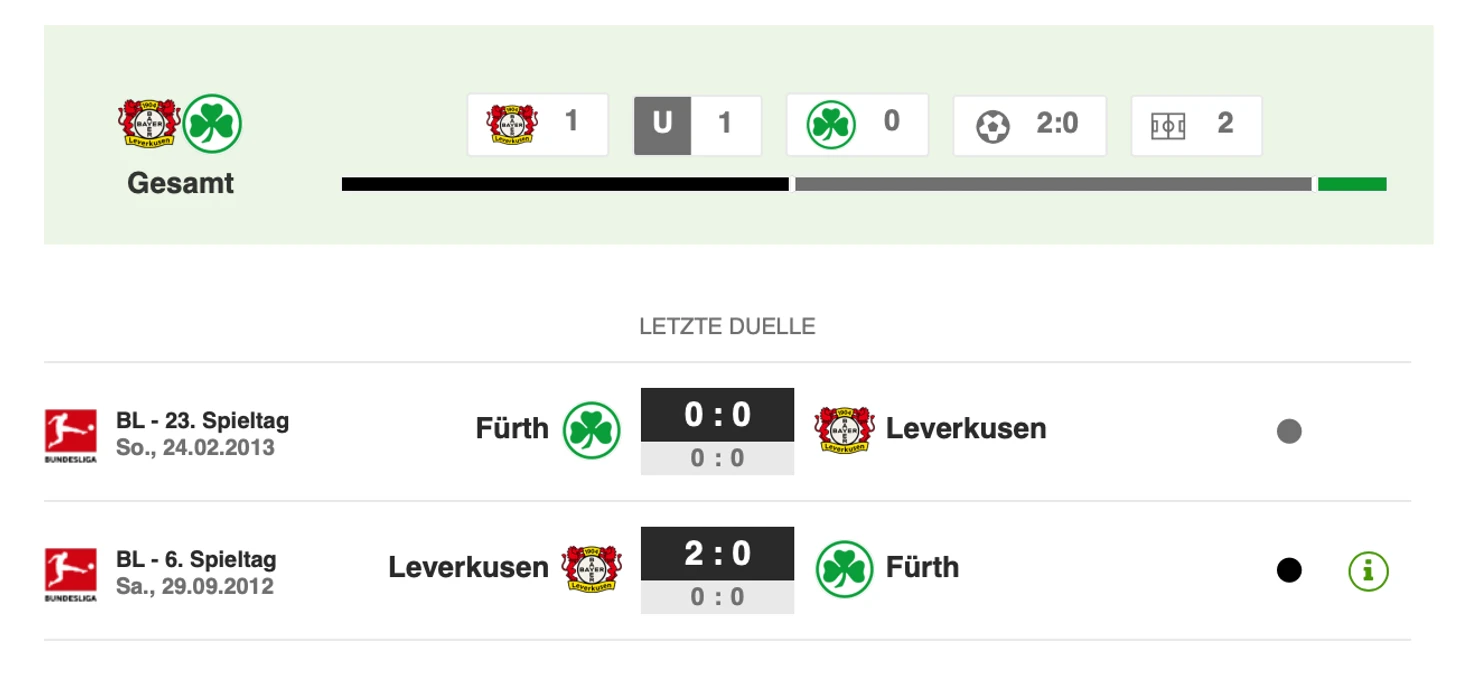Click the Fürth wins stat box cloverleaf
The height and width of the screenshot is (674, 1460).
[832, 124]
